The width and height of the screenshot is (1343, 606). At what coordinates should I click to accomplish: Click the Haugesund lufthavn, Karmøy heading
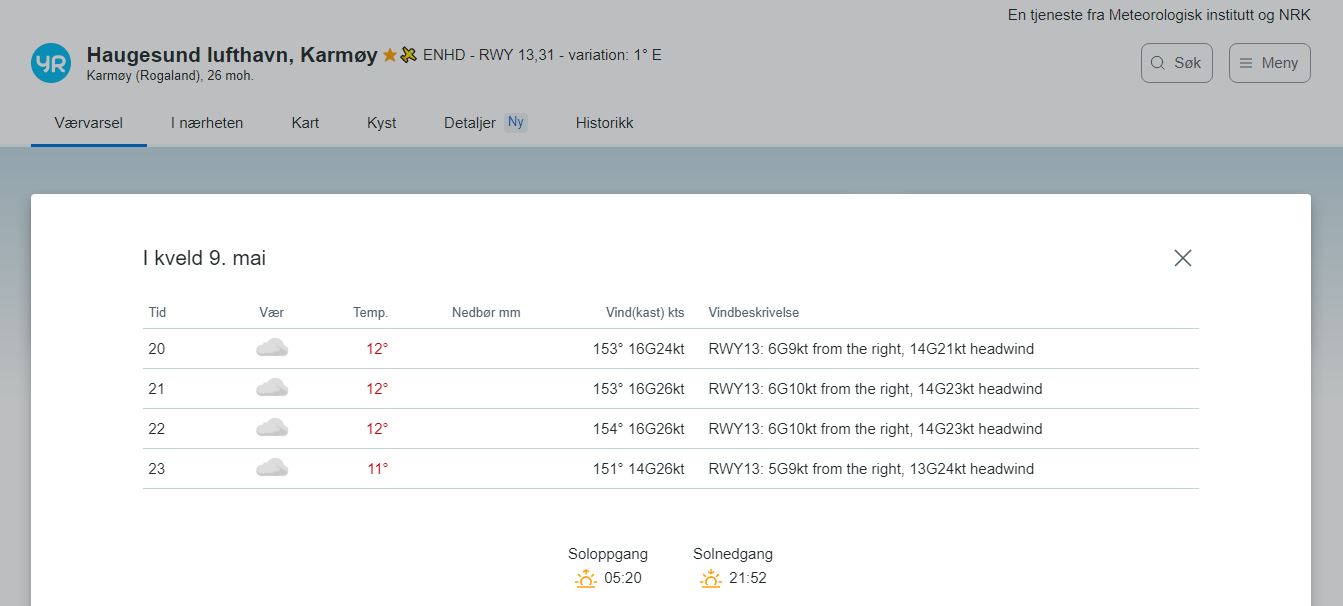(232, 55)
